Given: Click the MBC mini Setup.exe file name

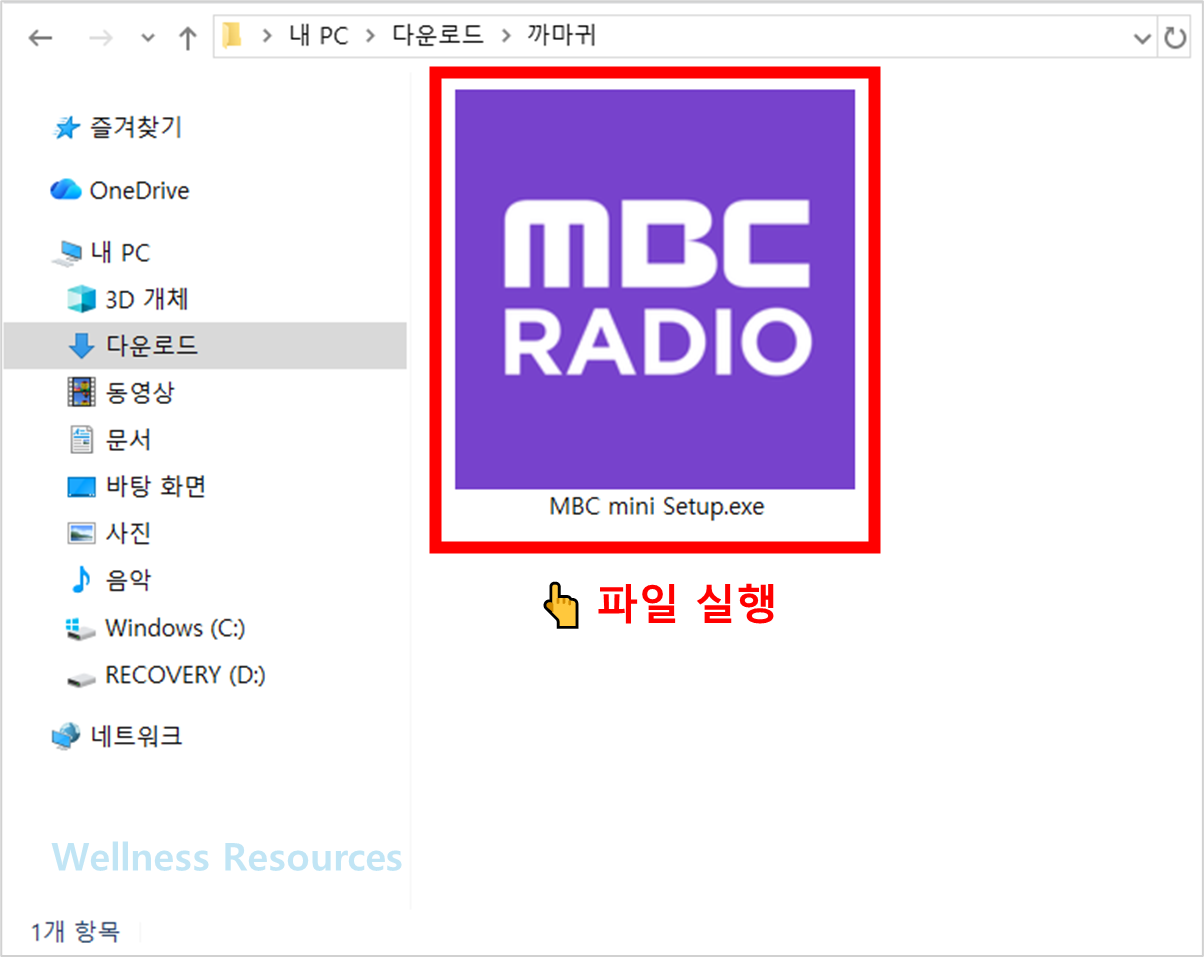Looking at the screenshot, I should (656, 506).
